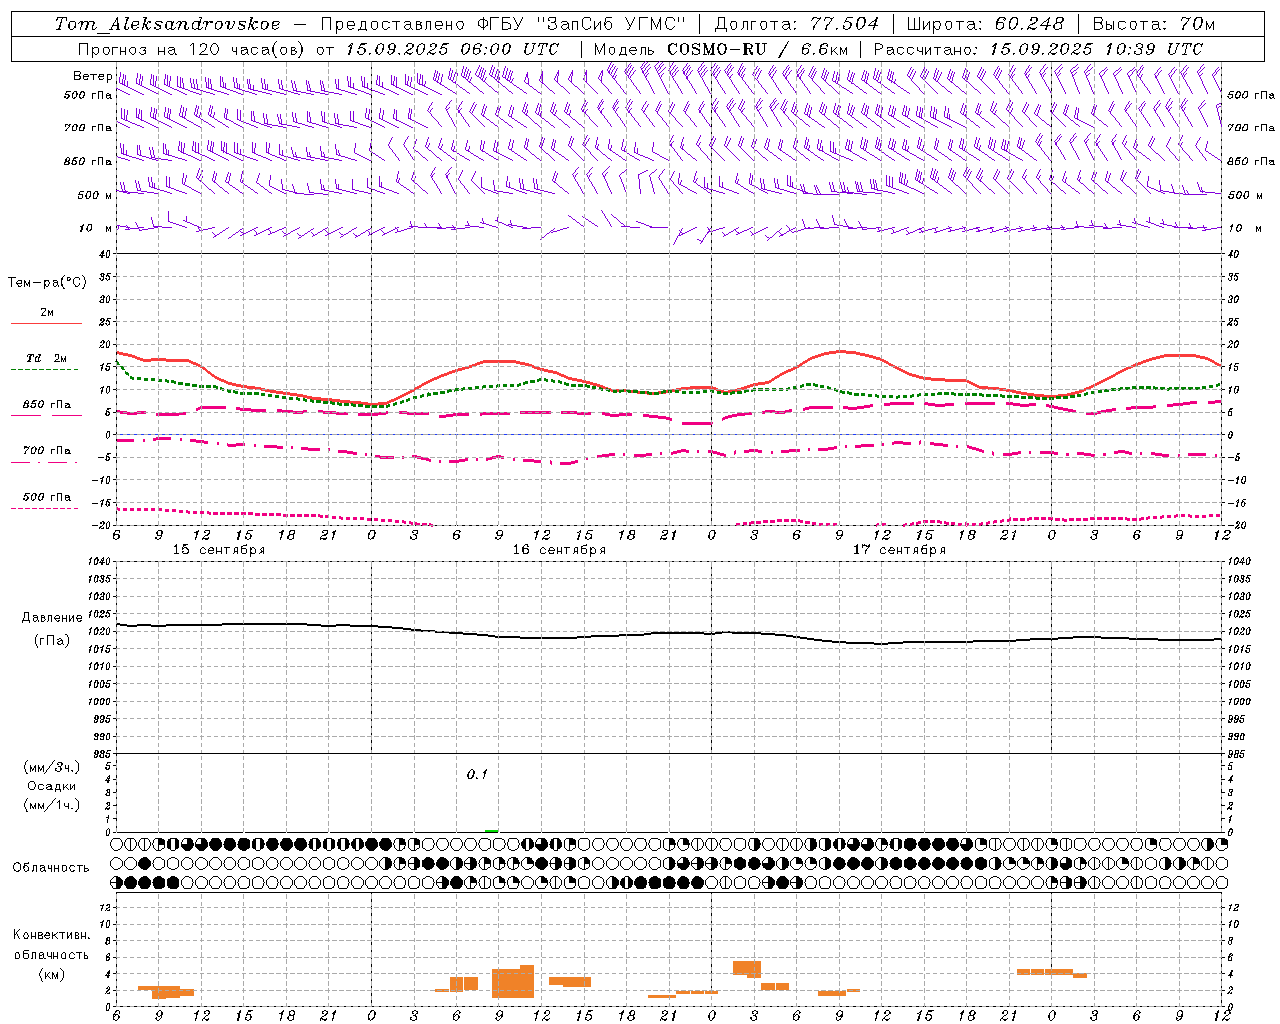Click the longitude value Долгота: 77.504
Viewport: 1280px width, 1024px height.
pyautogui.click(x=797, y=24)
